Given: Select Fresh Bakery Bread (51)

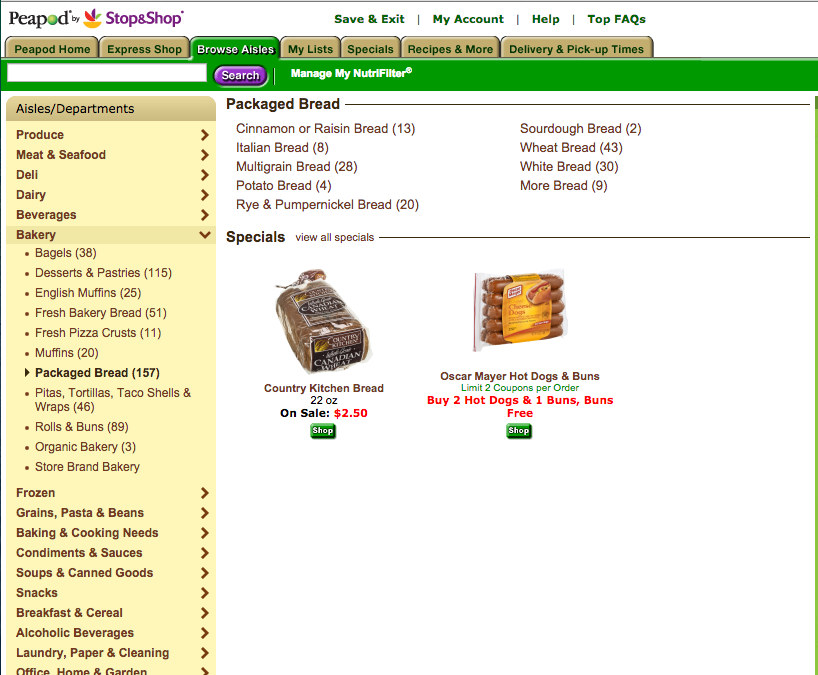Looking at the screenshot, I should coord(101,313).
